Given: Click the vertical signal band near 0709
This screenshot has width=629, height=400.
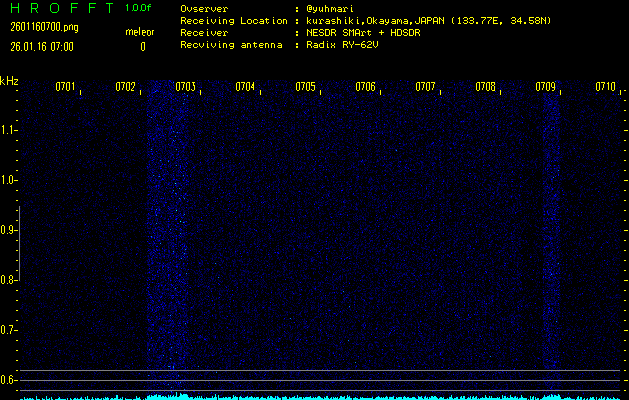Looking at the screenshot, I should [550, 240].
